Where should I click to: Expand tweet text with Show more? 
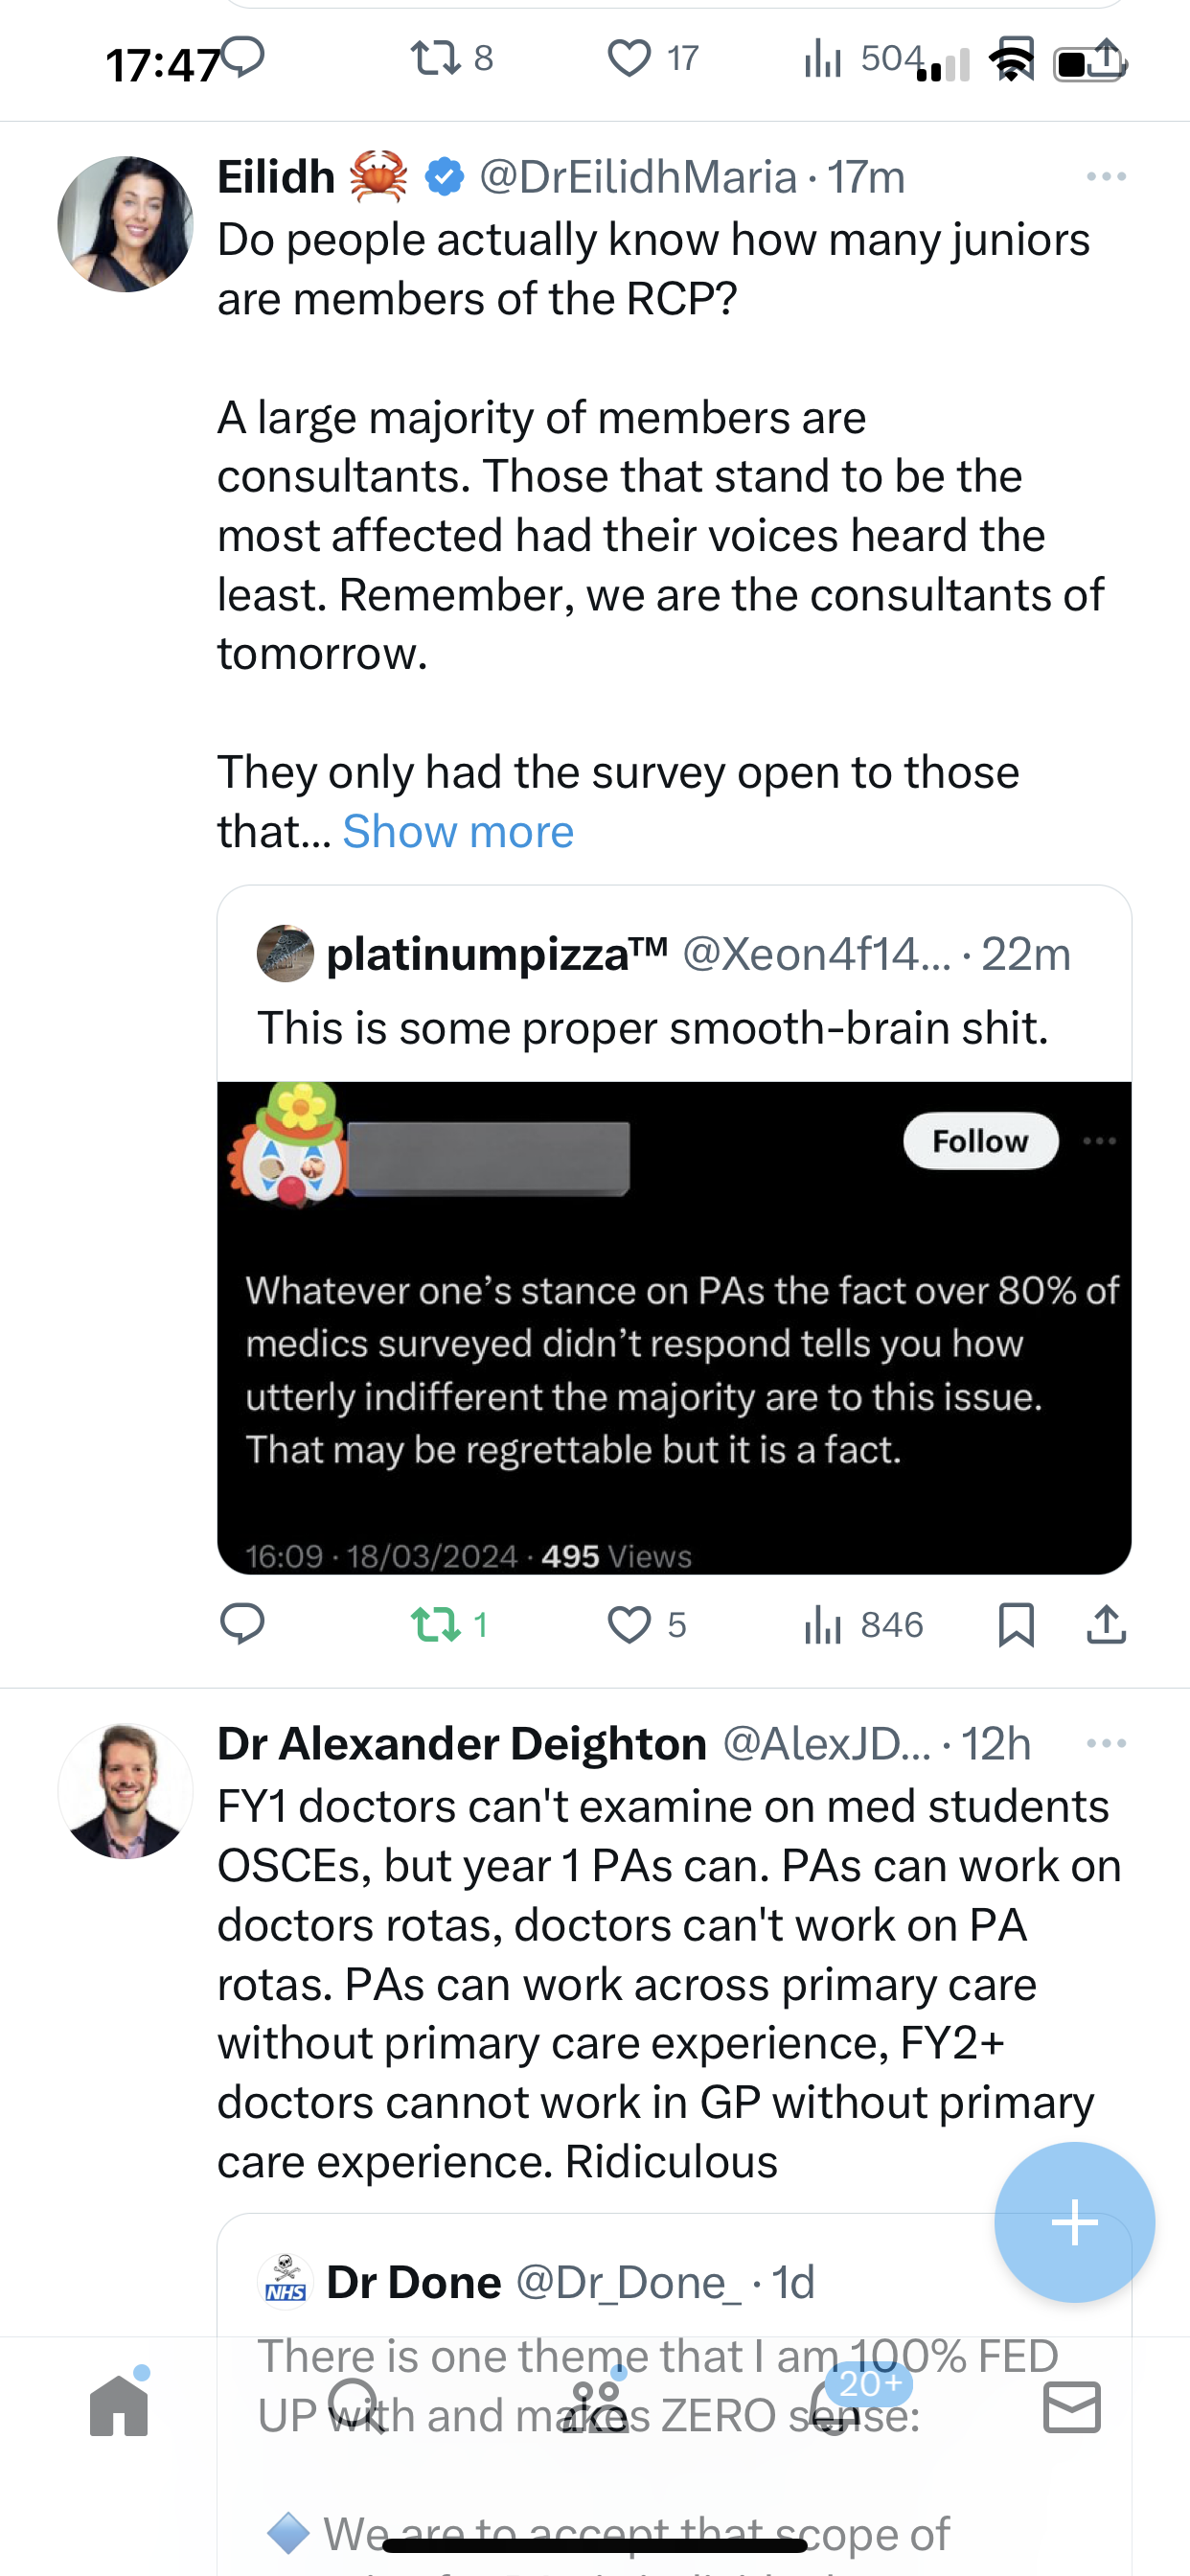click(x=458, y=831)
